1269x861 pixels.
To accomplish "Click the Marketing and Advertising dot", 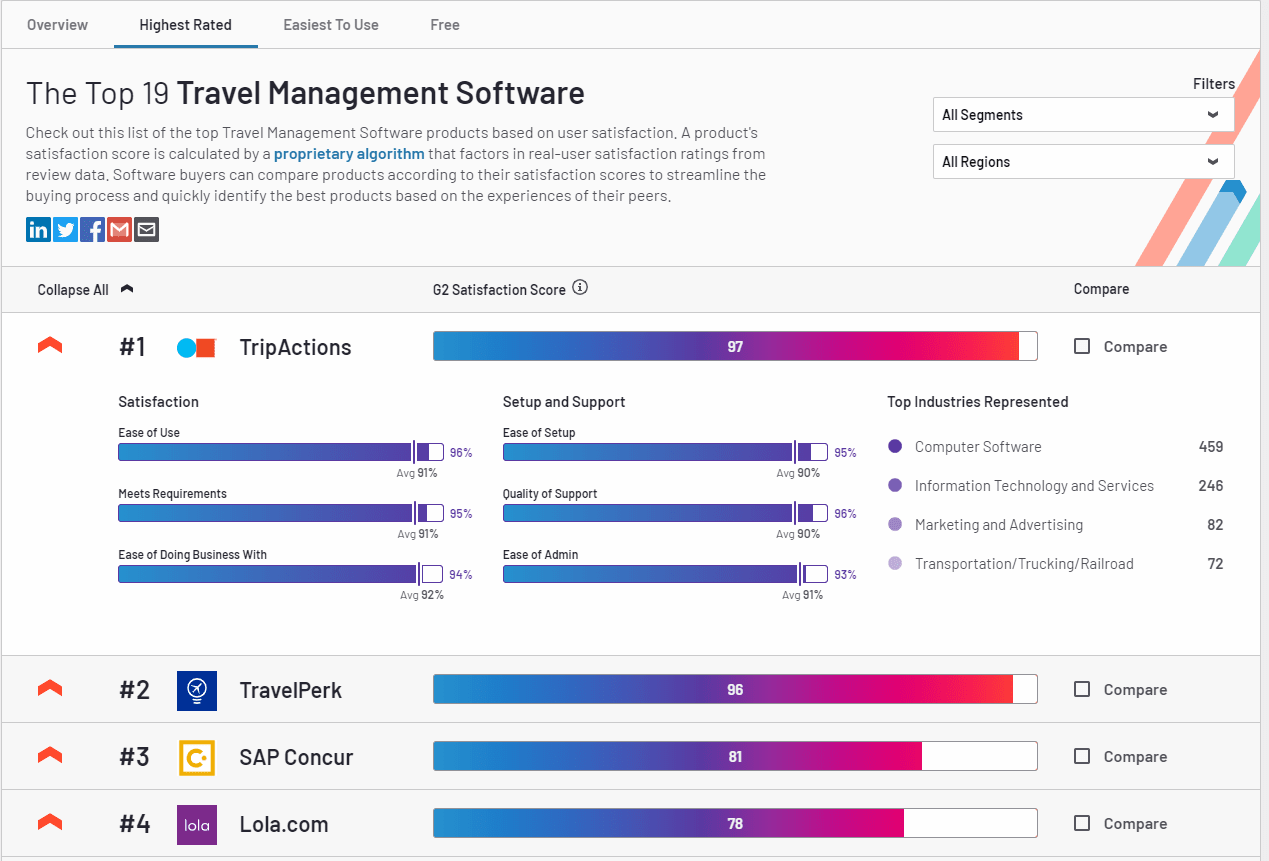I will (895, 524).
